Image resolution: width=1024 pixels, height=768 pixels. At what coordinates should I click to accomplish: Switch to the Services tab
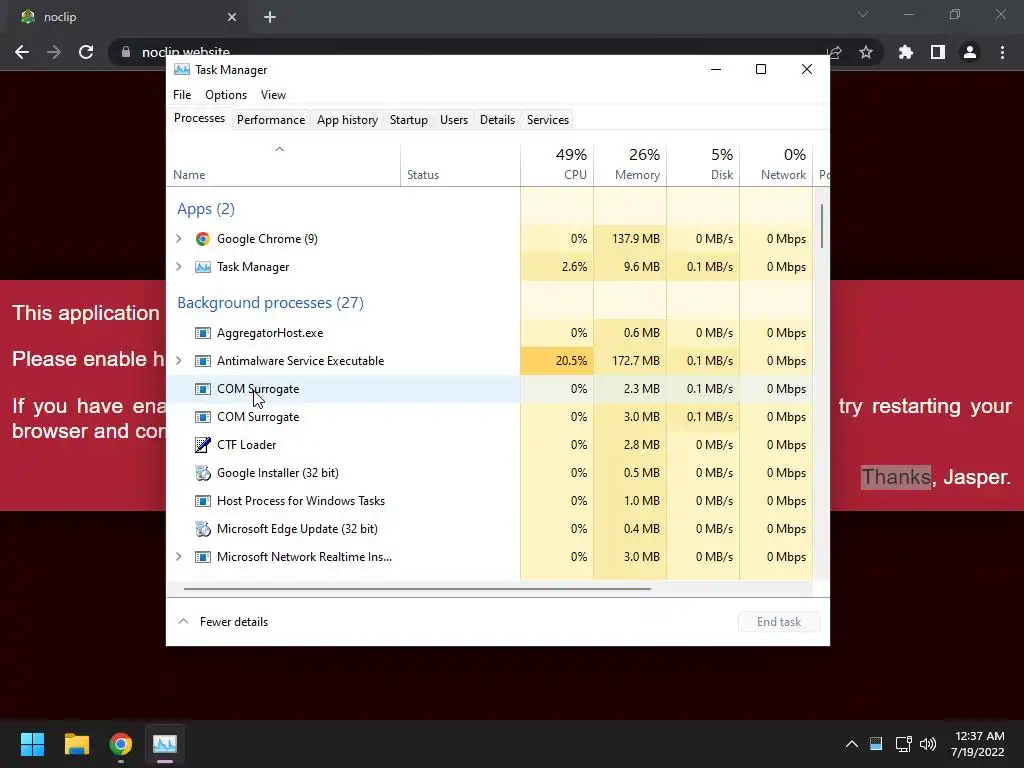548,120
